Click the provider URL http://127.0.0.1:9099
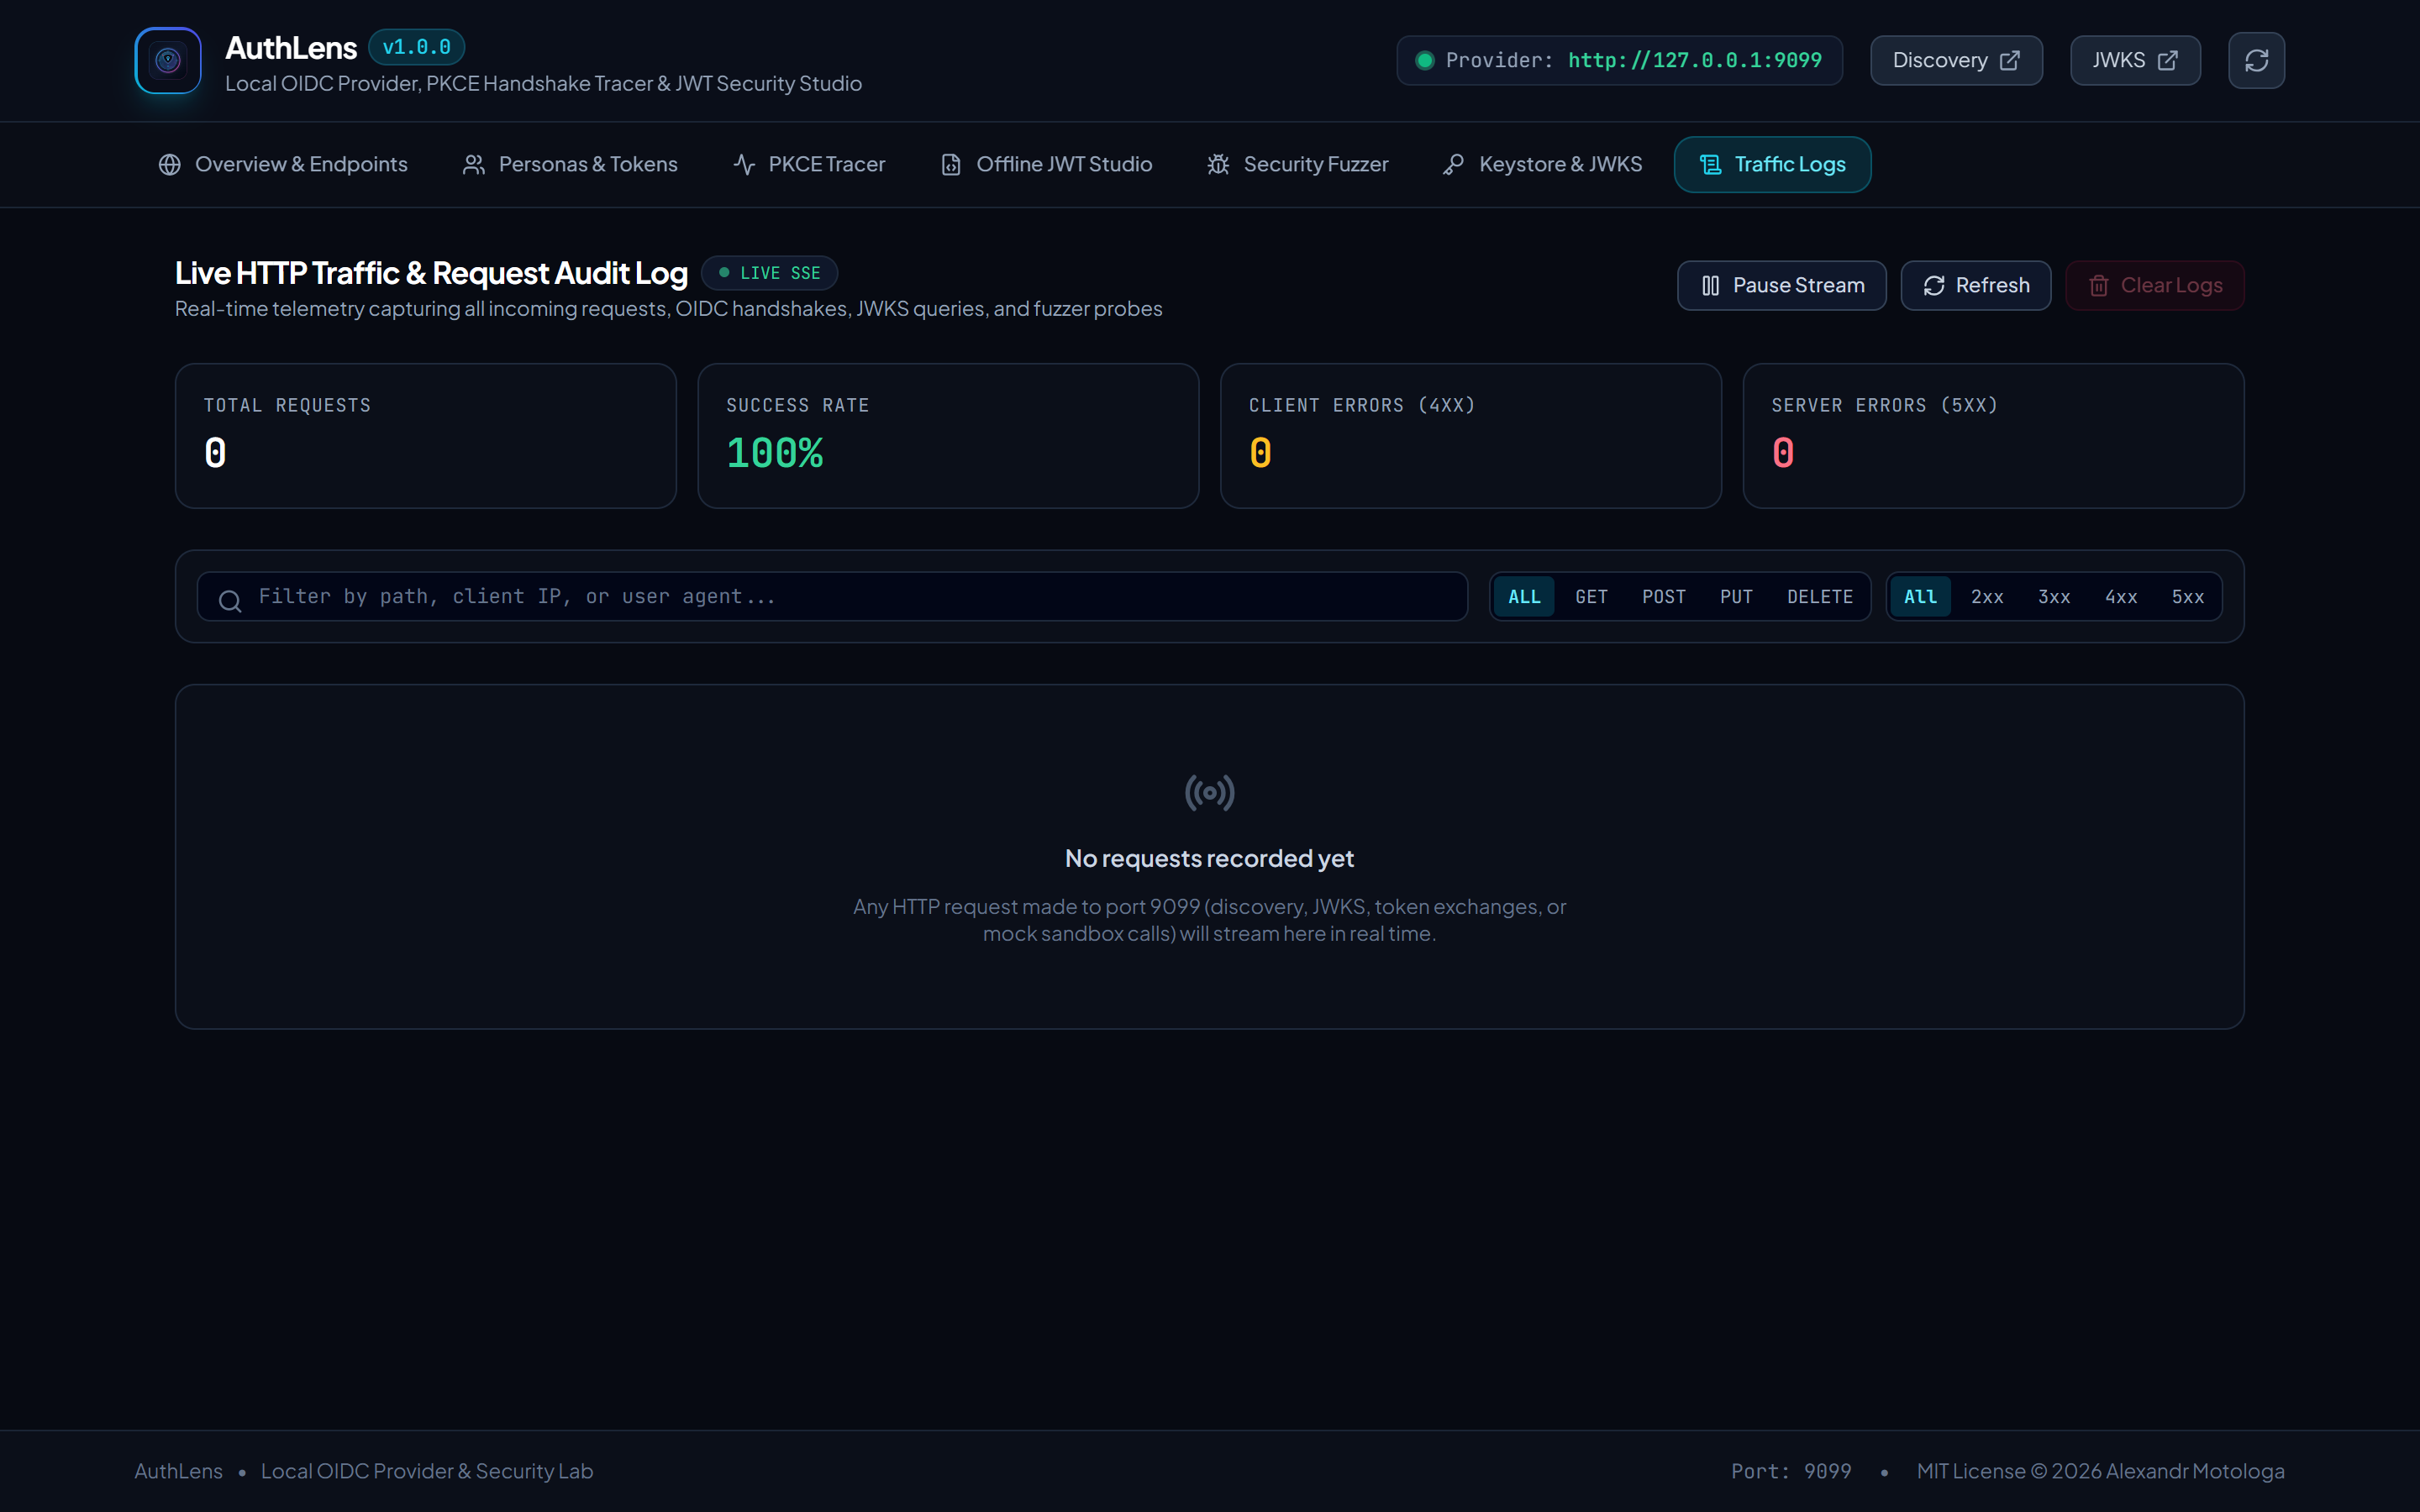Viewport: 2420px width, 1512px height. (x=1695, y=60)
